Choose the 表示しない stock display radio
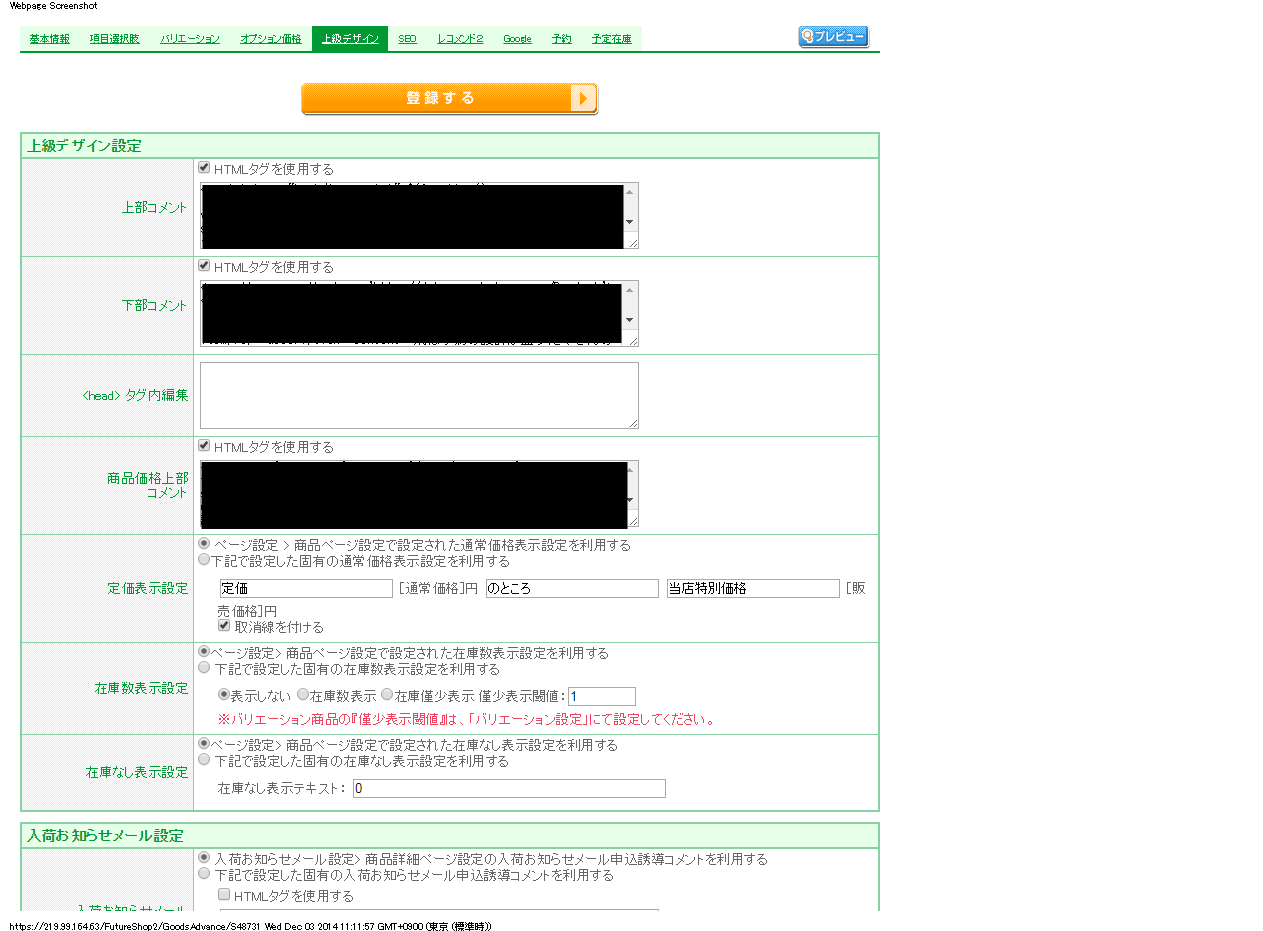1263x931 pixels. pos(224,695)
